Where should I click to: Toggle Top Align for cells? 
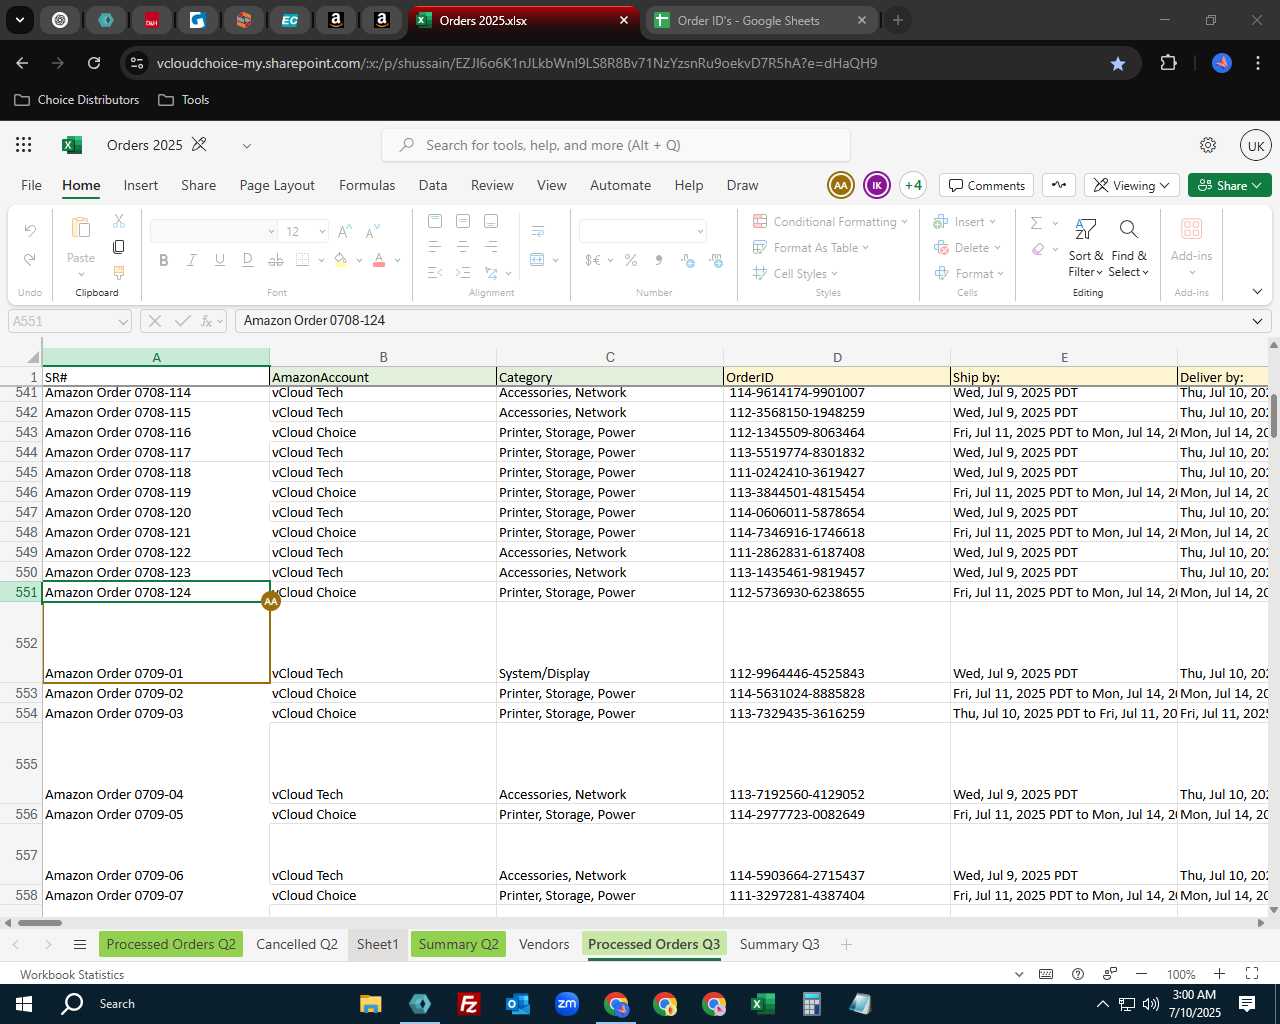[435, 221]
